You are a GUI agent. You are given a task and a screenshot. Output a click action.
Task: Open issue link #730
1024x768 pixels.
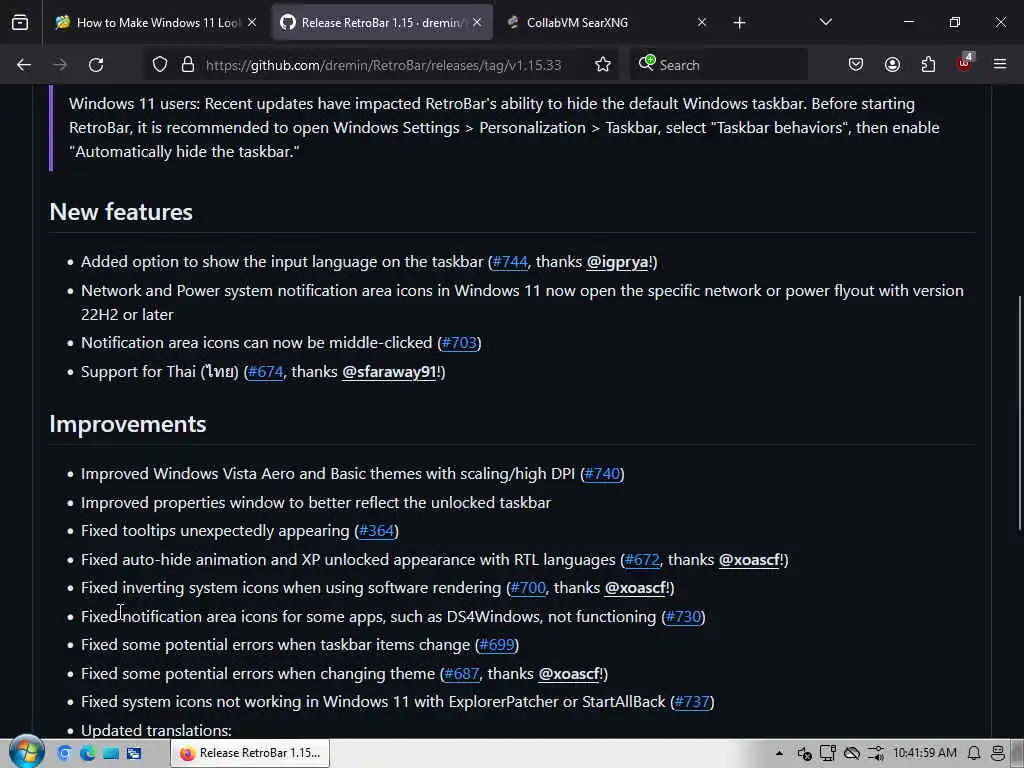[683, 616]
